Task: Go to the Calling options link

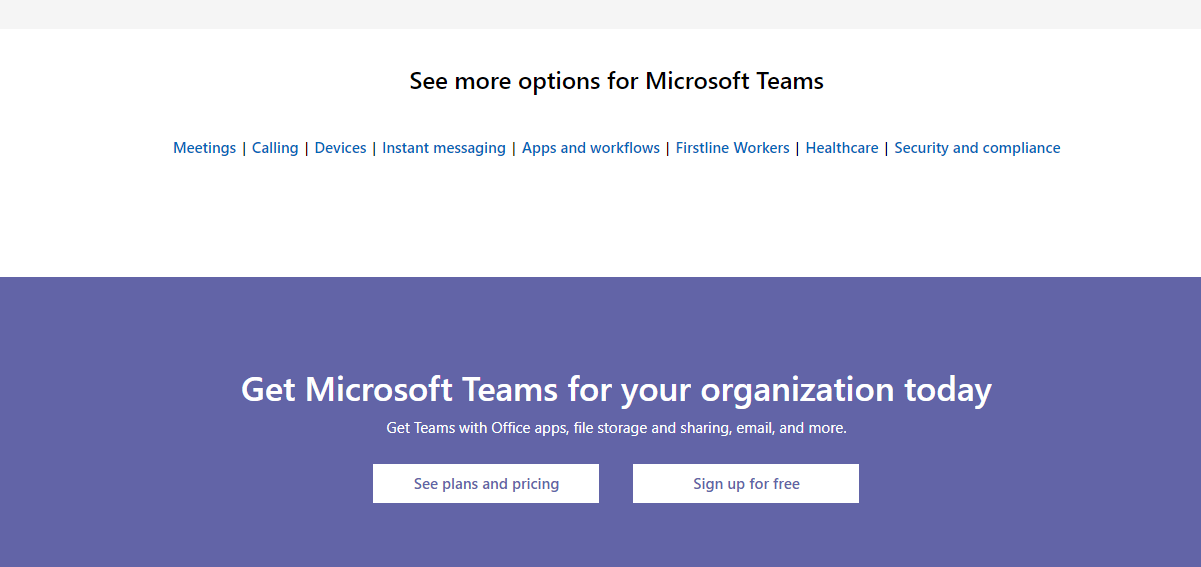Action: (x=275, y=148)
